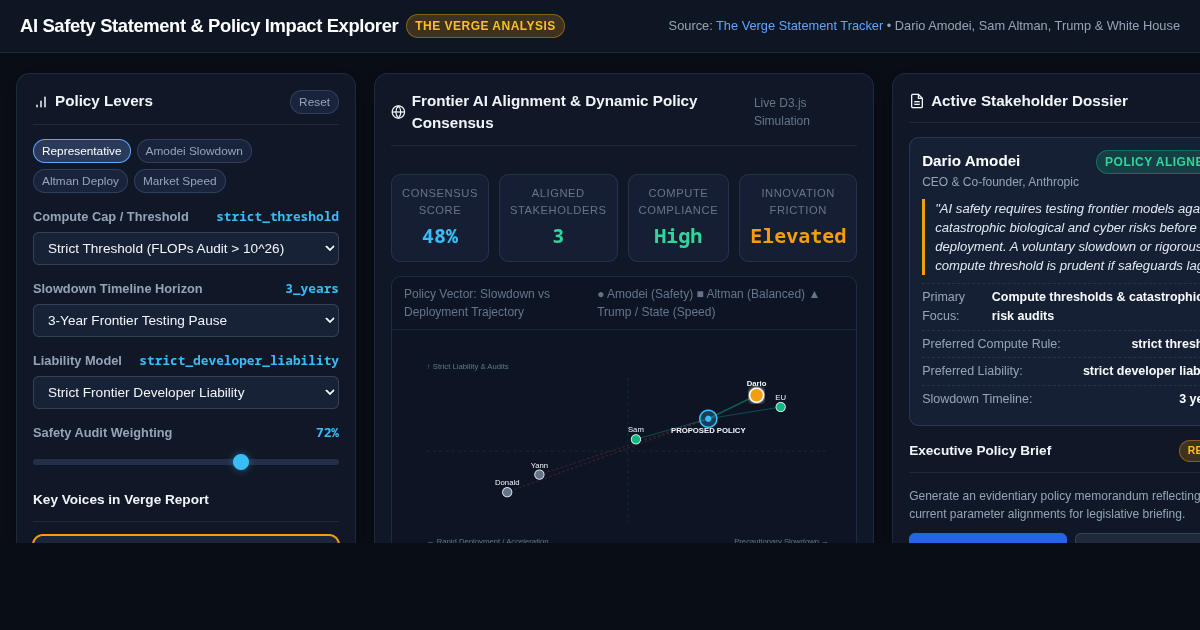Click the Key Voices in Verge Report heading

coord(121,500)
